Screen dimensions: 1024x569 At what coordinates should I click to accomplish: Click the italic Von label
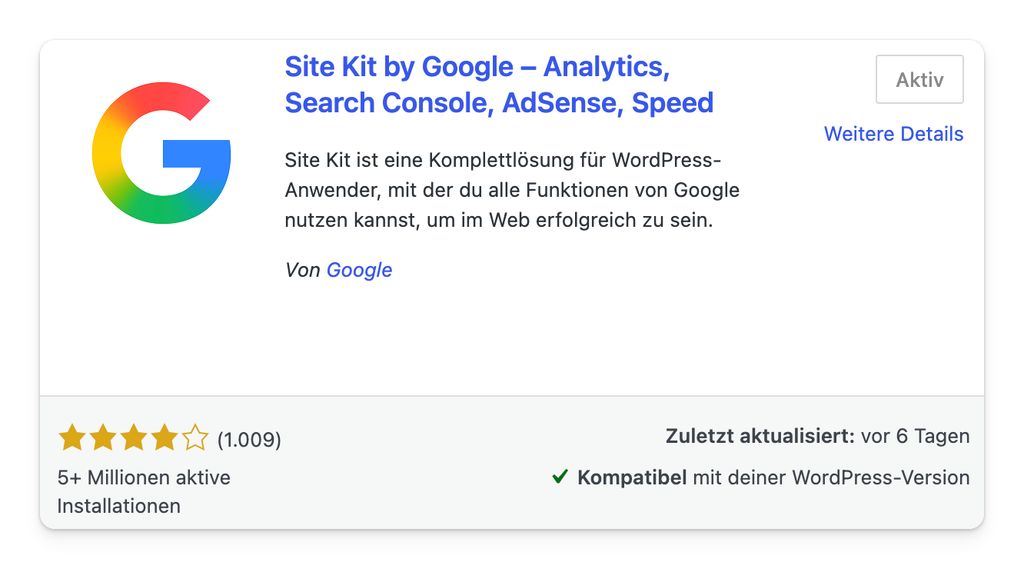(x=302, y=270)
